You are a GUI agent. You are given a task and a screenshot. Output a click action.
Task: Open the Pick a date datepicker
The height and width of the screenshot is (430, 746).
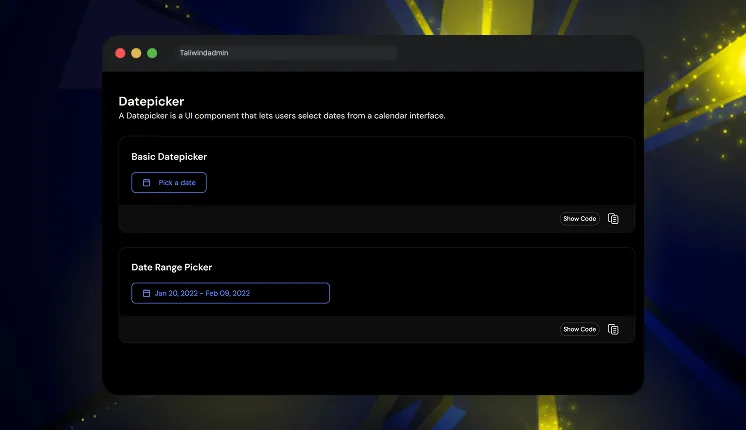coord(169,183)
